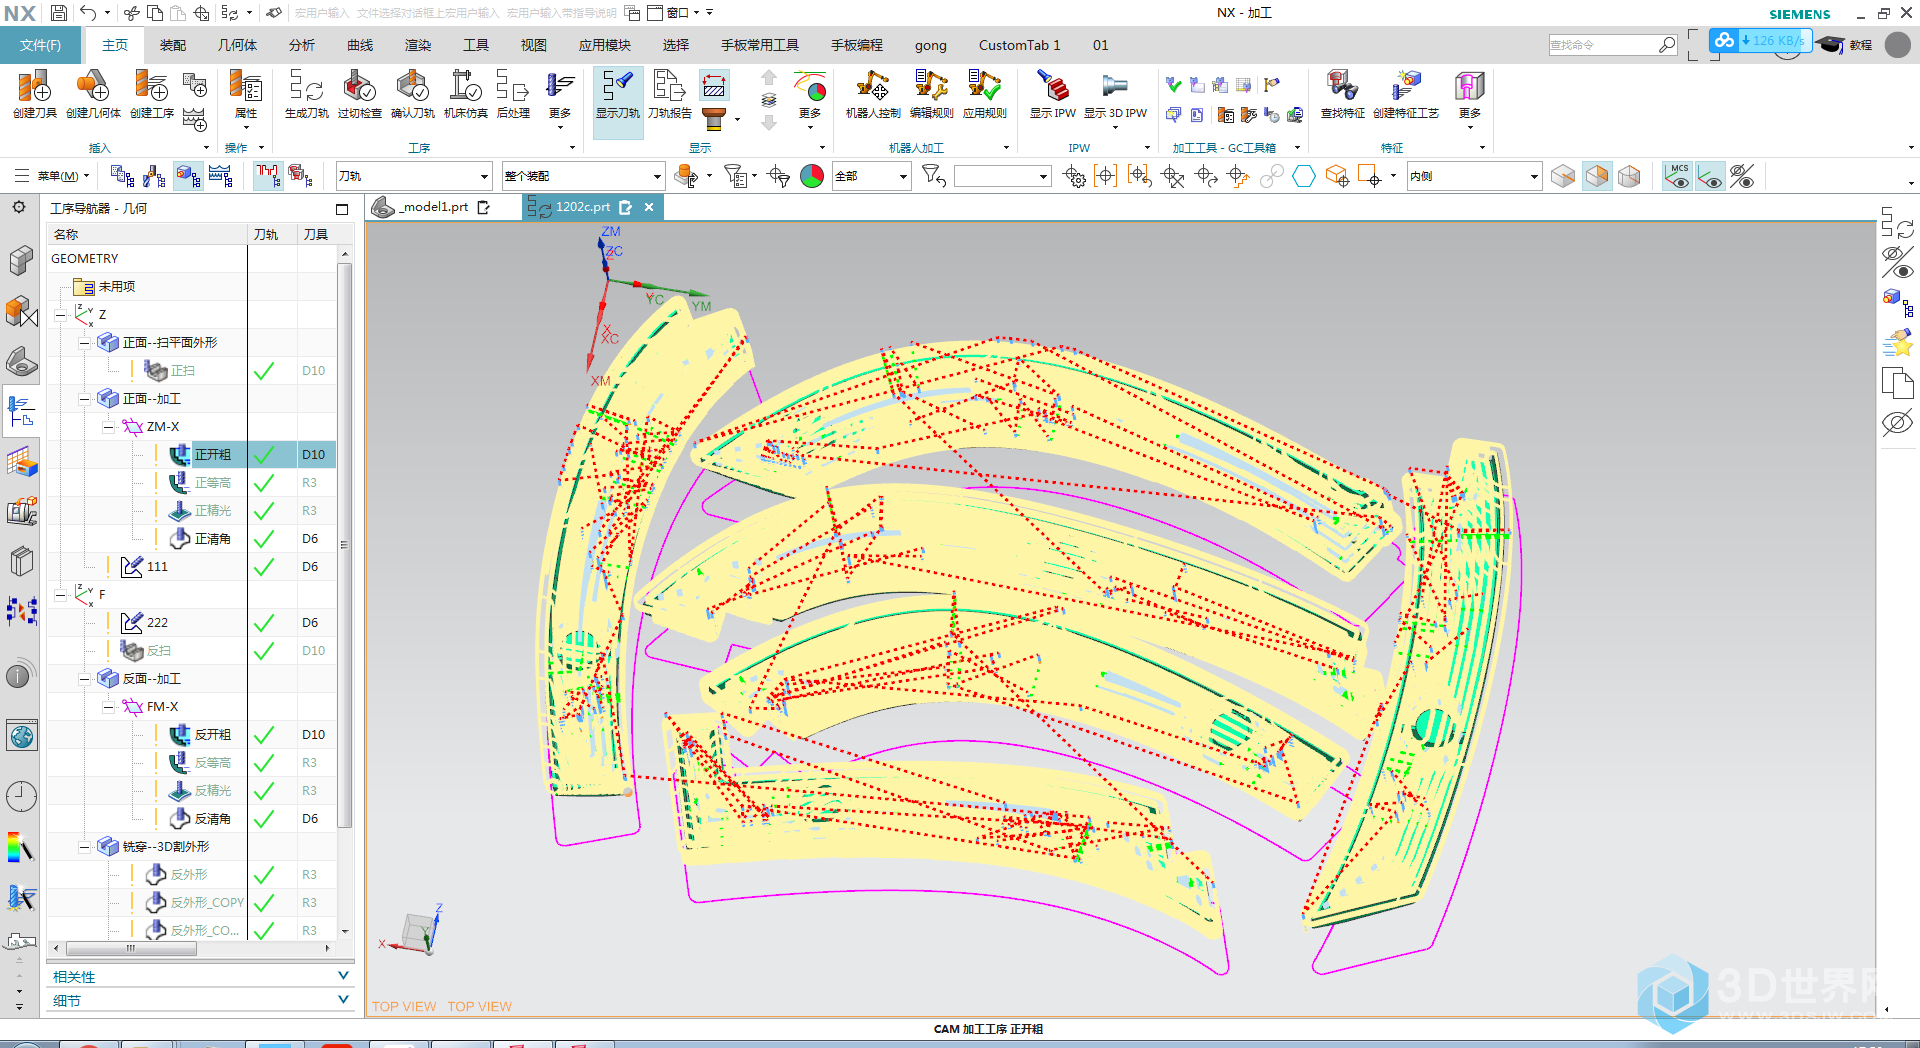Switch to the 几何体 ribbon tab
Image resolution: width=1920 pixels, height=1048 pixels.
[237, 45]
